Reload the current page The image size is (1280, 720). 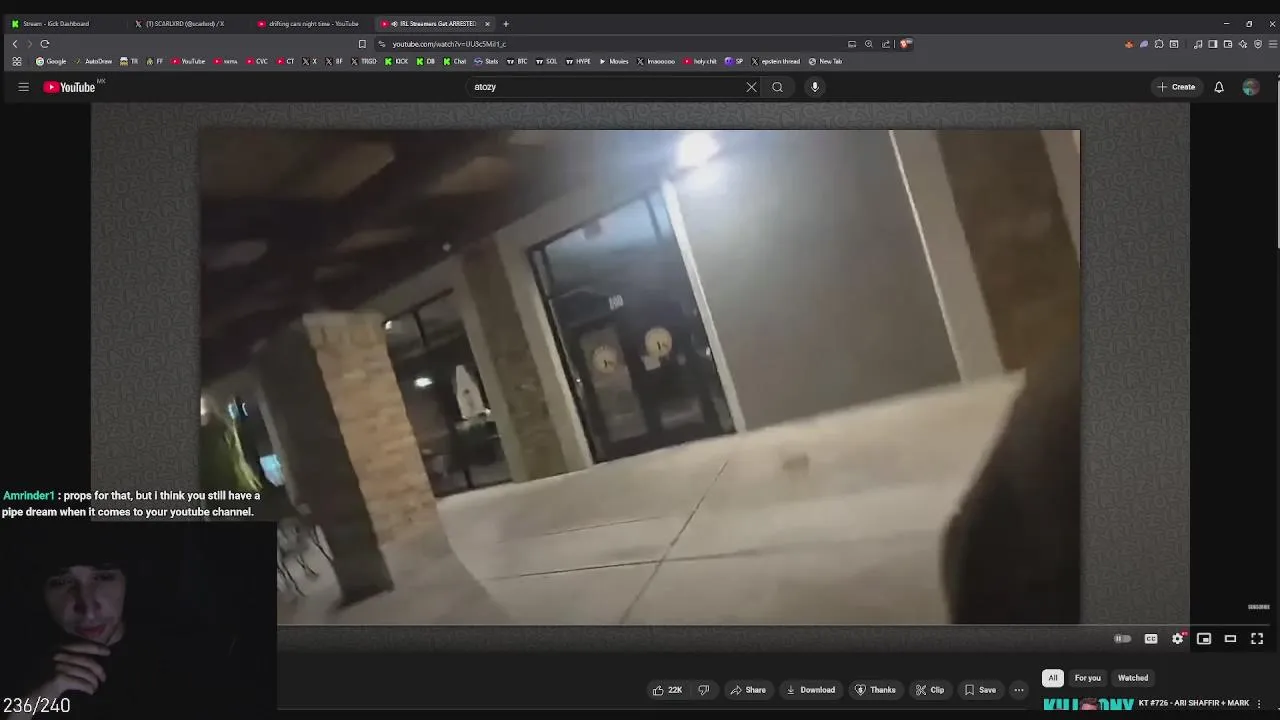(x=45, y=44)
